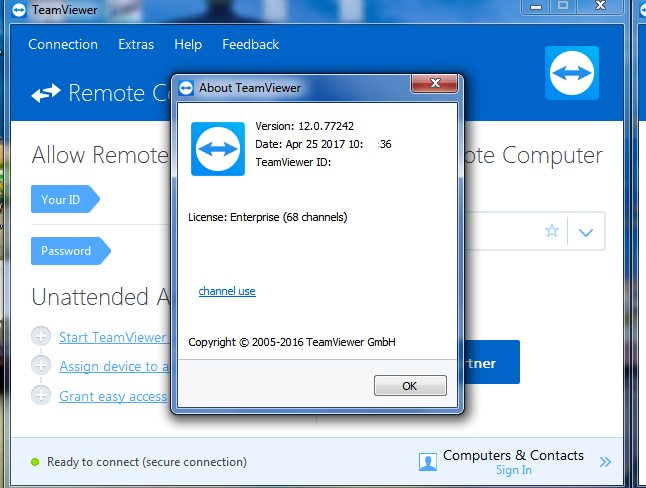Click the Password label
Screen dimensions: 646x488
[70, 251]
